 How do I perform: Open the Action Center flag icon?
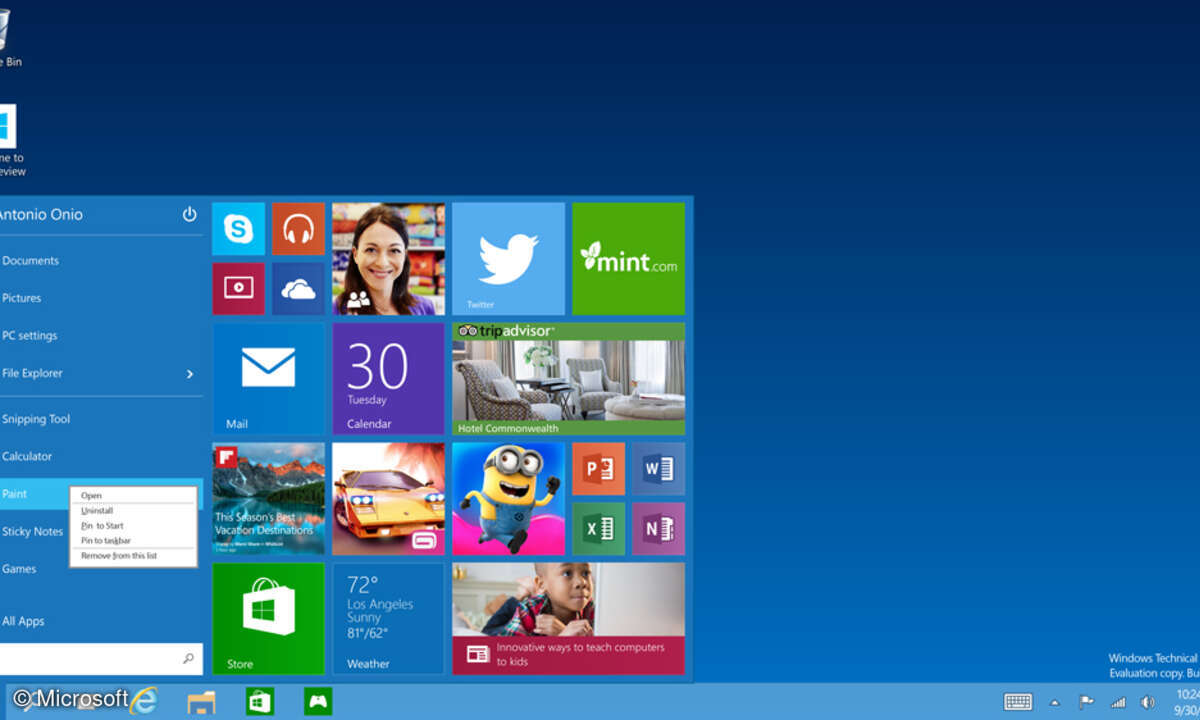click(1086, 702)
